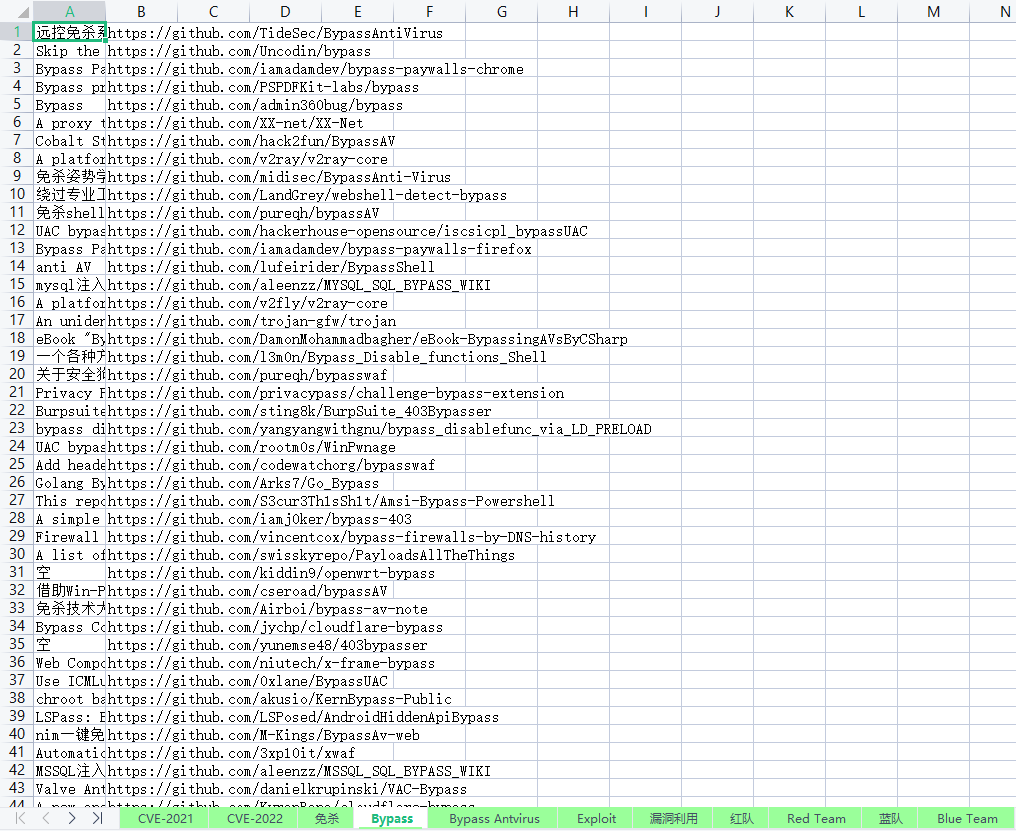
Task: Go to the next sheet tab arrow
Action: point(72,818)
